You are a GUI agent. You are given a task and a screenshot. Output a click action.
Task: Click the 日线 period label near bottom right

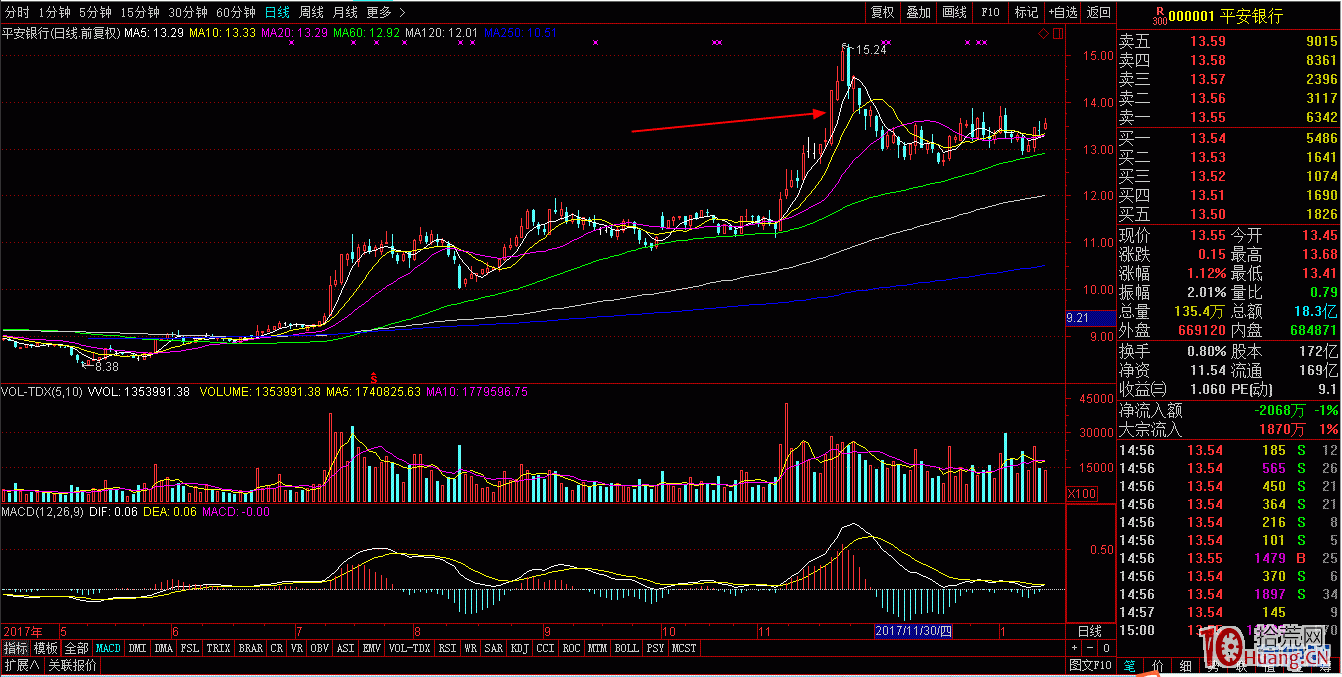1089,632
